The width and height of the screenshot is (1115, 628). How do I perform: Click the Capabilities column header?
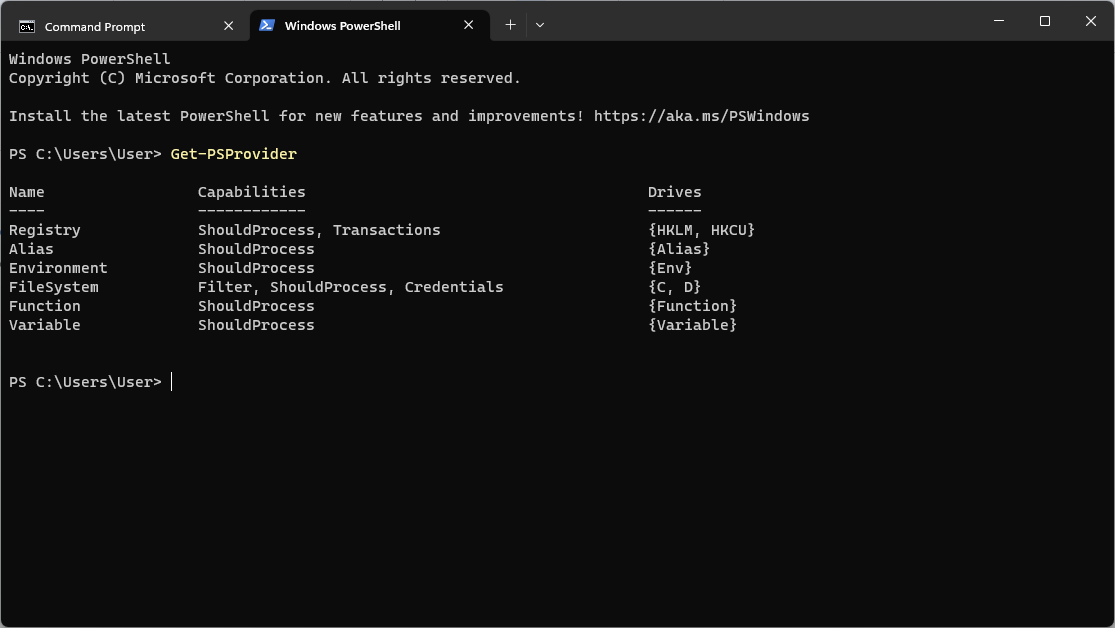252,192
